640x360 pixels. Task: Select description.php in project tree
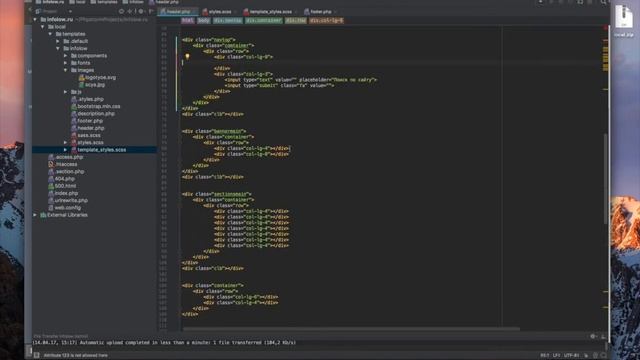[93, 114]
